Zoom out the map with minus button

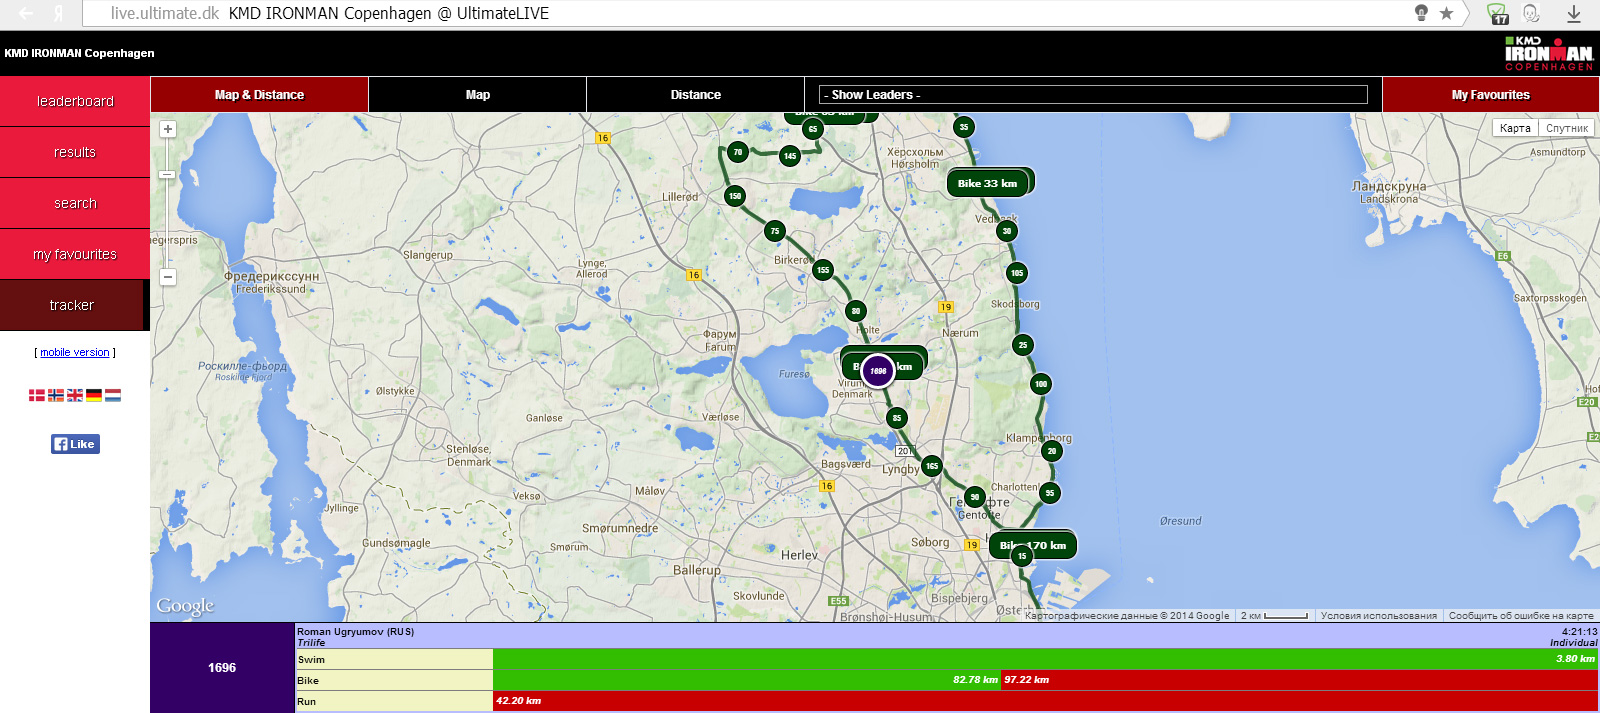click(x=168, y=277)
